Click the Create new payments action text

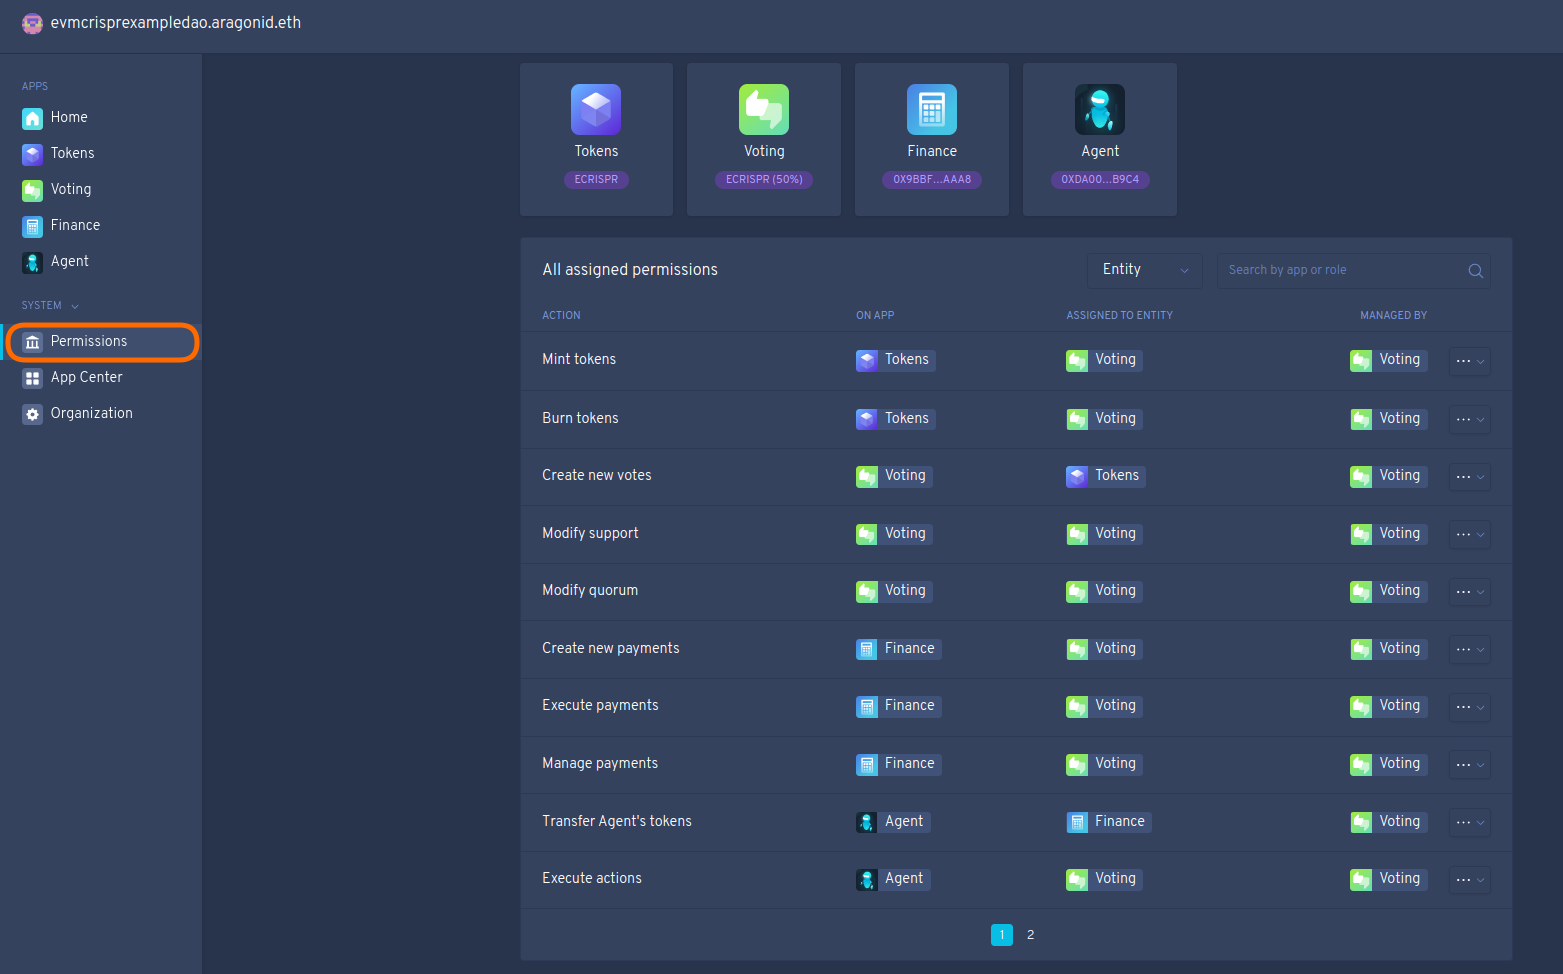pyautogui.click(x=611, y=649)
